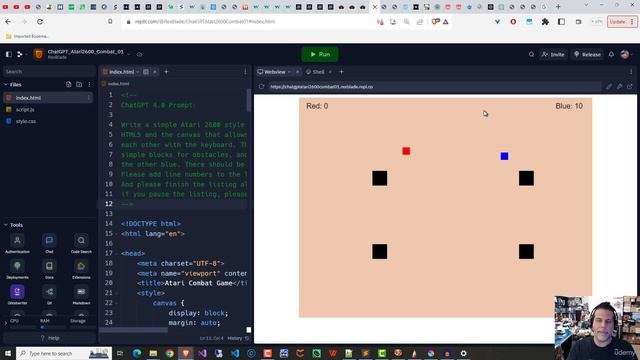The height and width of the screenshot is (360, 640).
Task: Add a new editor pane tab
Action: coord(166,72)
